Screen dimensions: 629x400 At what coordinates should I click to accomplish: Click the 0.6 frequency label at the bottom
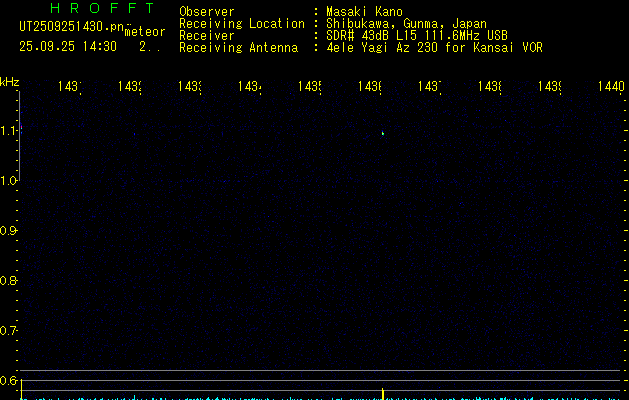point(8,380)
